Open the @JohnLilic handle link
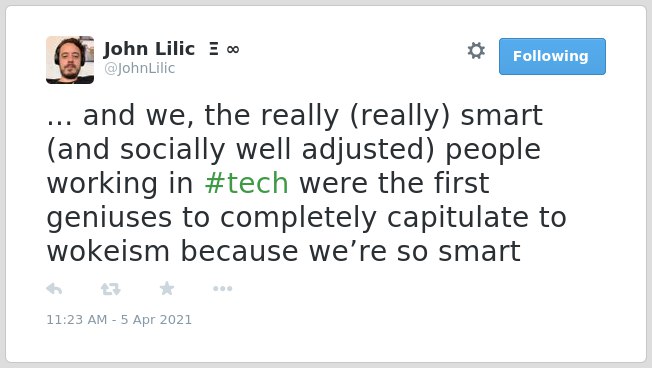This screenshot has height=368, width=652. click(x=139, y=68)
